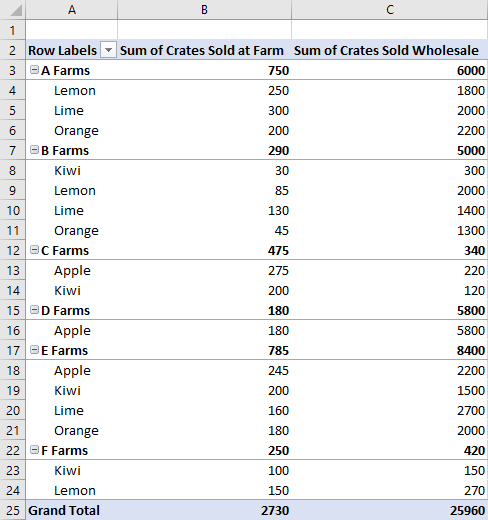Viewport: 488px width, 520px height.
Task: Select the Grand Total label cell
Action: tap(72, 510)
